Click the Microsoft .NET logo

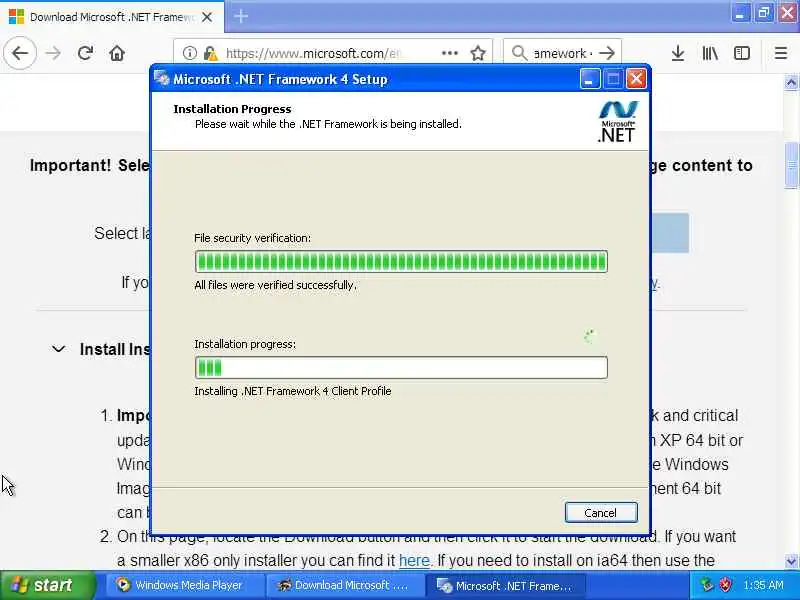(617, 121)
